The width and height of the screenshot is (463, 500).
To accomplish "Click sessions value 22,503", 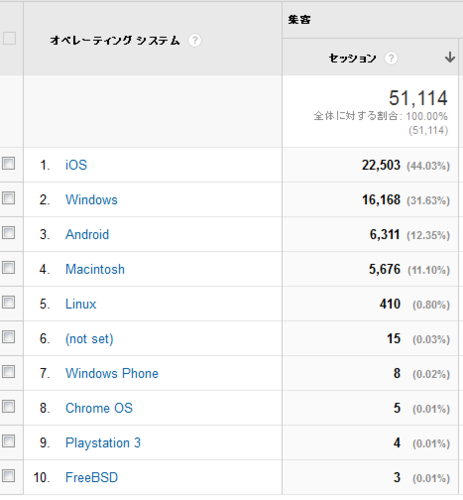I will [x=381, y=165].
